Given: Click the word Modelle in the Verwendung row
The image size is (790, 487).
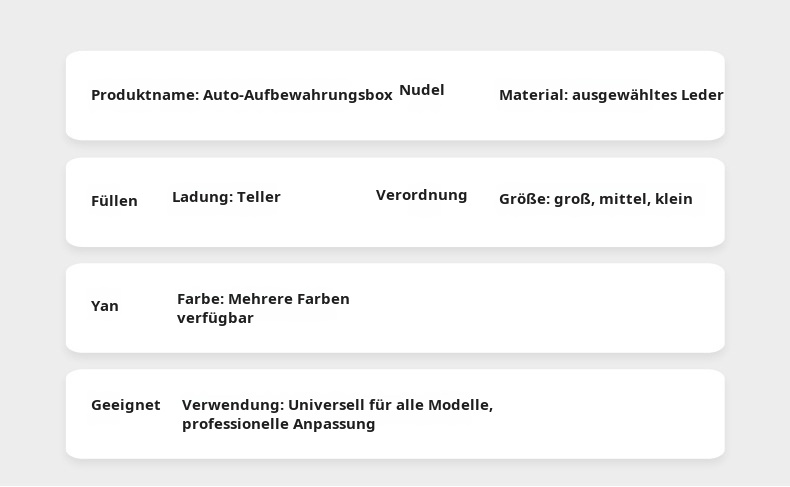Looking at the screenshot, I should pyautogui.click(x=460, y=405).
